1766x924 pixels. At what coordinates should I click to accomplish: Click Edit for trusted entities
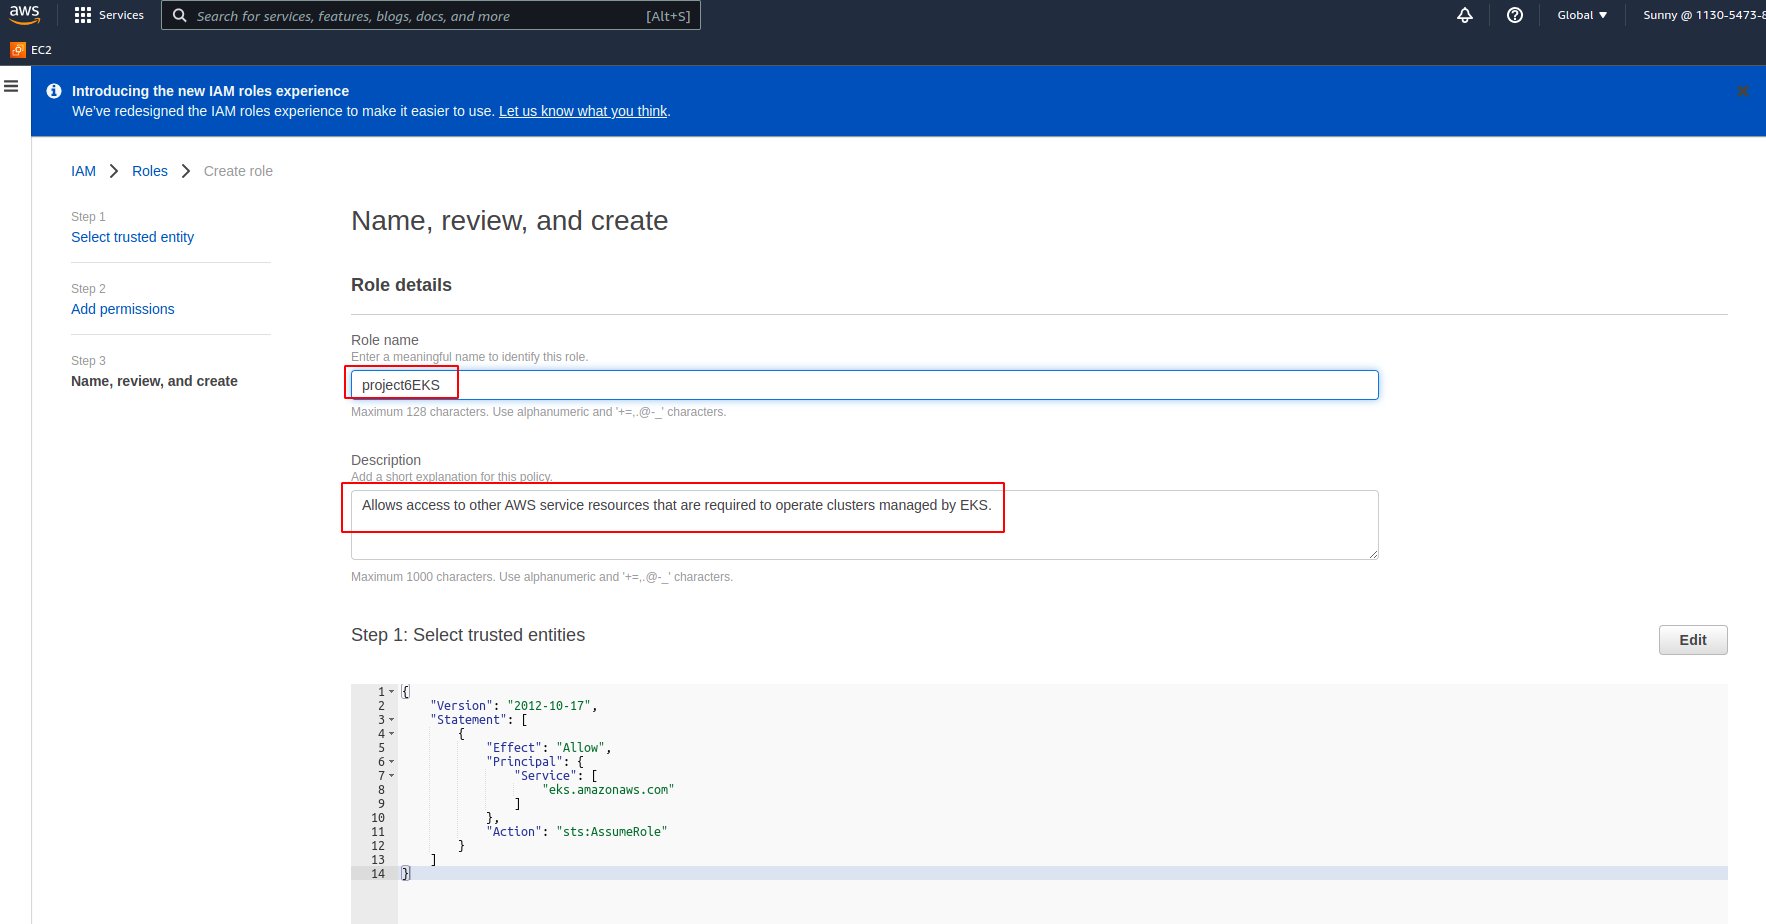pyautogui.click(x=1692, y=639)
